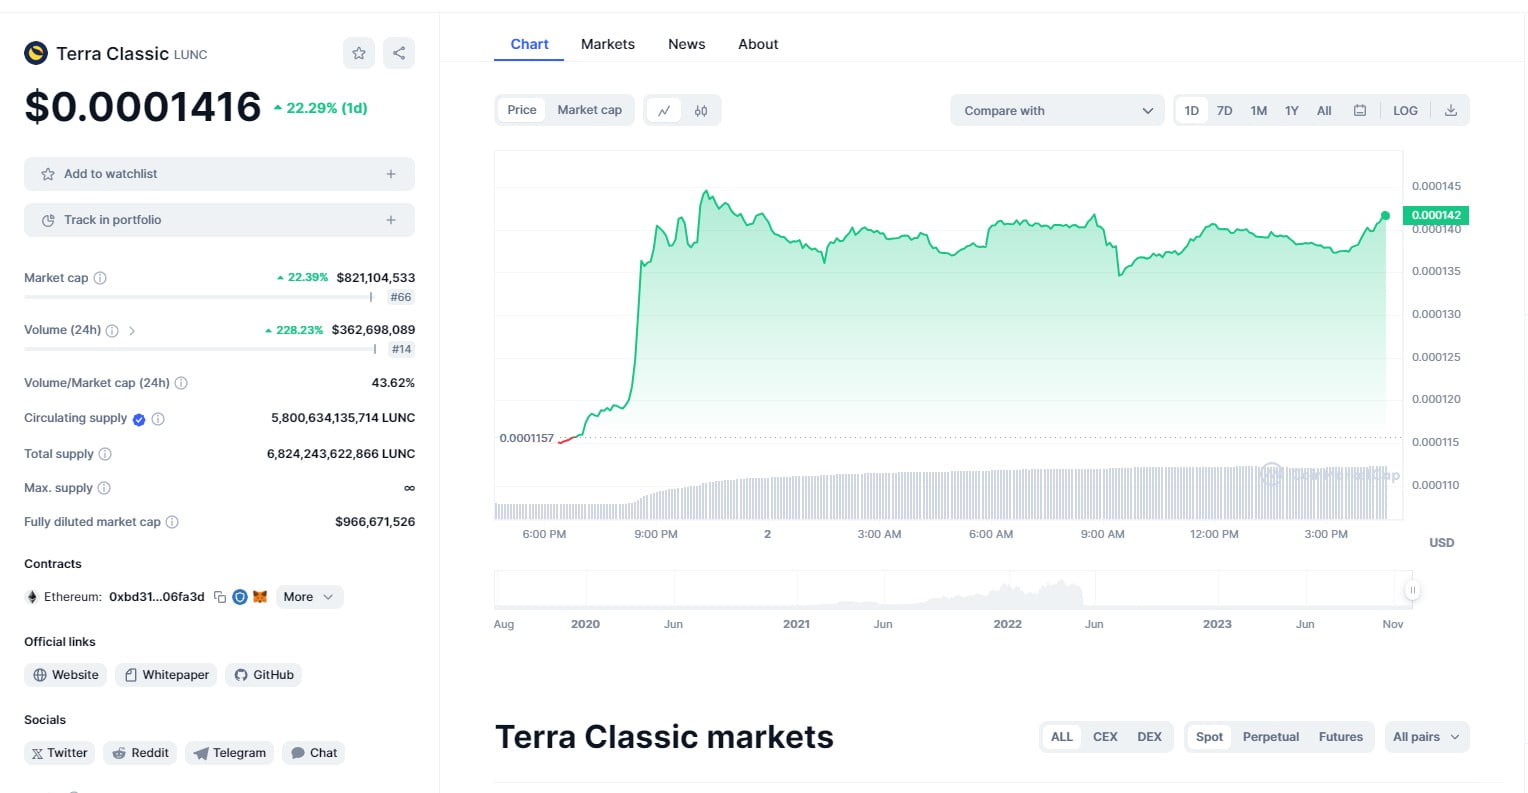Click the Fully diluted market cap info icon

172,522
